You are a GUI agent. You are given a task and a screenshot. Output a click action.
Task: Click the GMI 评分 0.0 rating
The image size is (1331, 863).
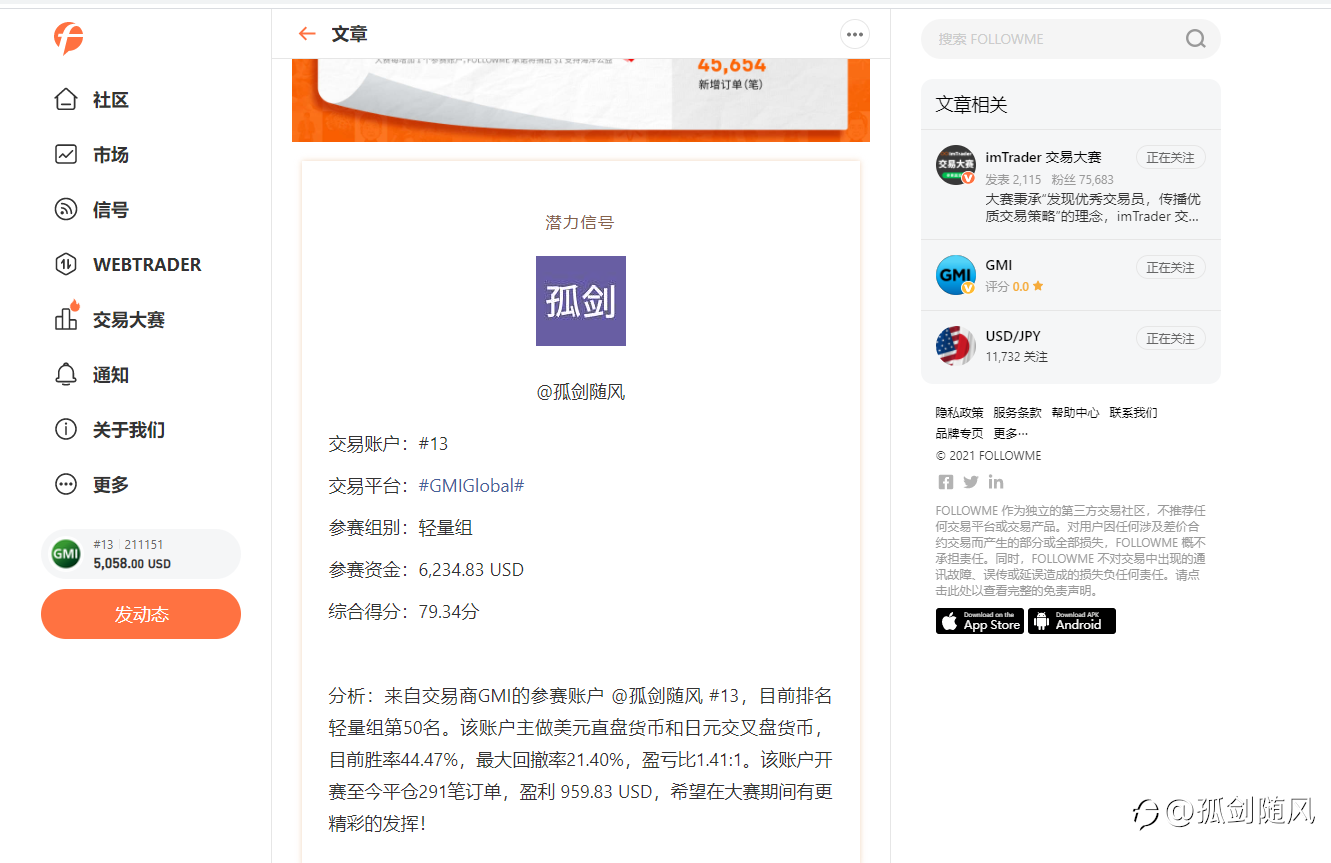coord(1014,286)
